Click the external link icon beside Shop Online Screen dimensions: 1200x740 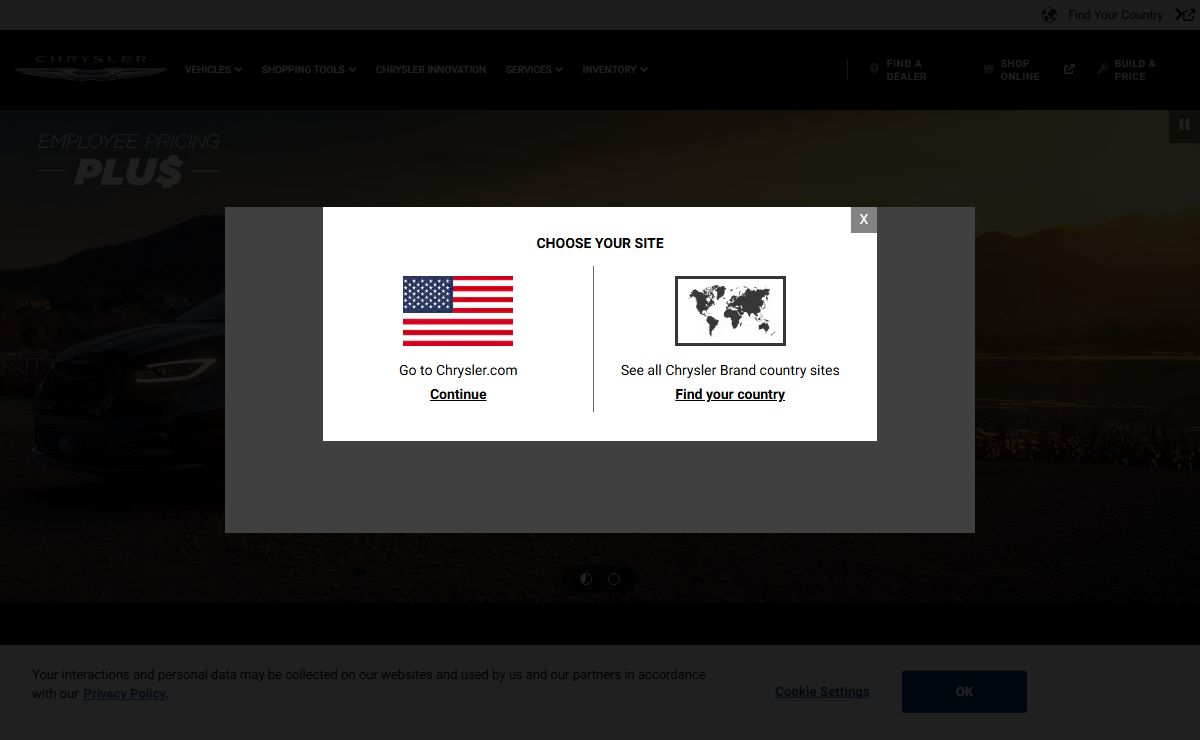1069,69
